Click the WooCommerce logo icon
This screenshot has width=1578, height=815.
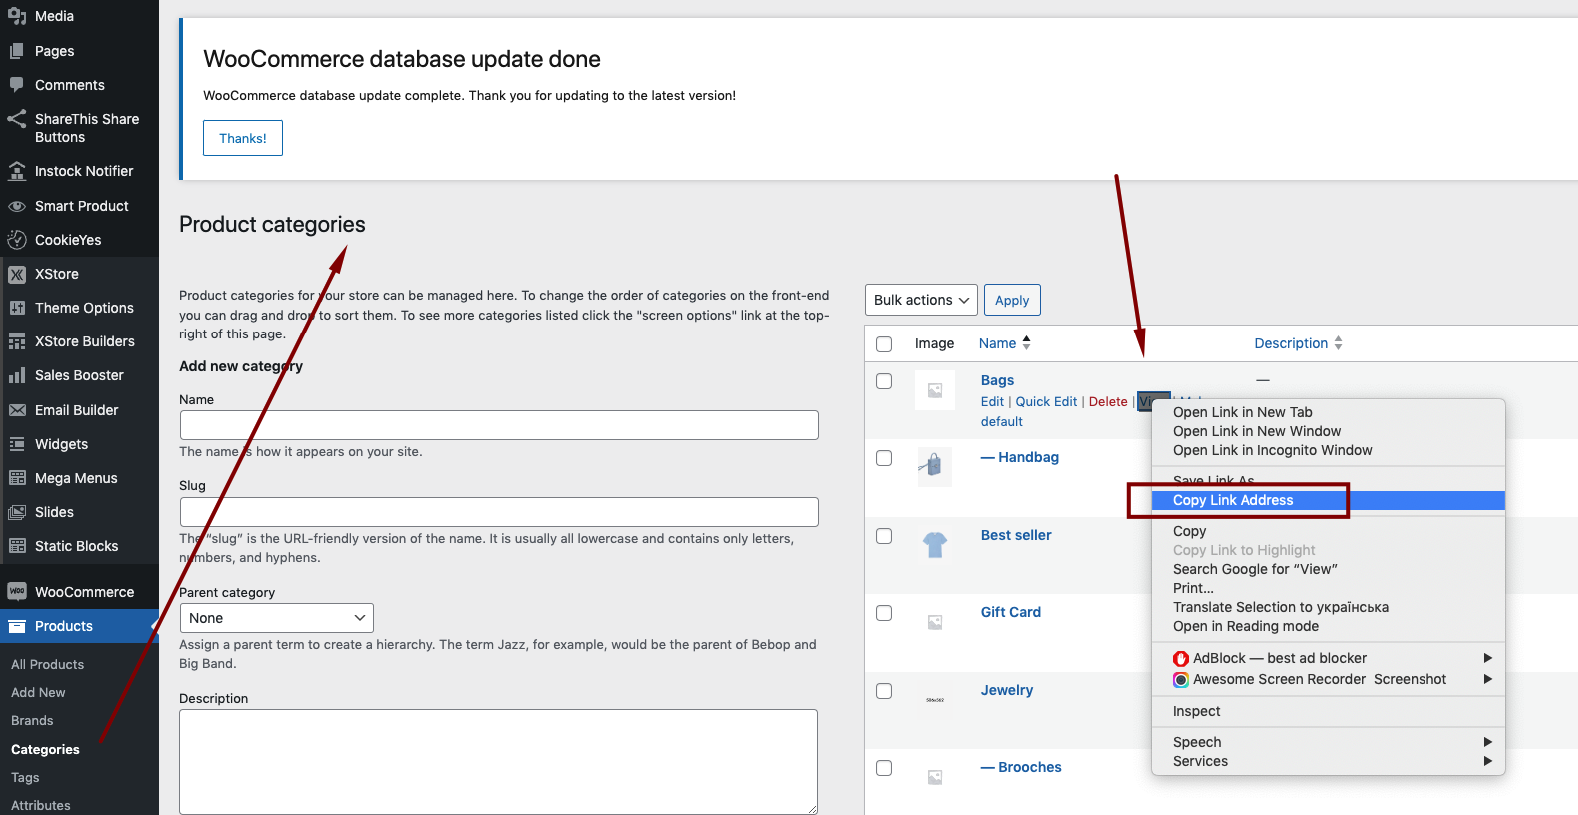[17, 592]
